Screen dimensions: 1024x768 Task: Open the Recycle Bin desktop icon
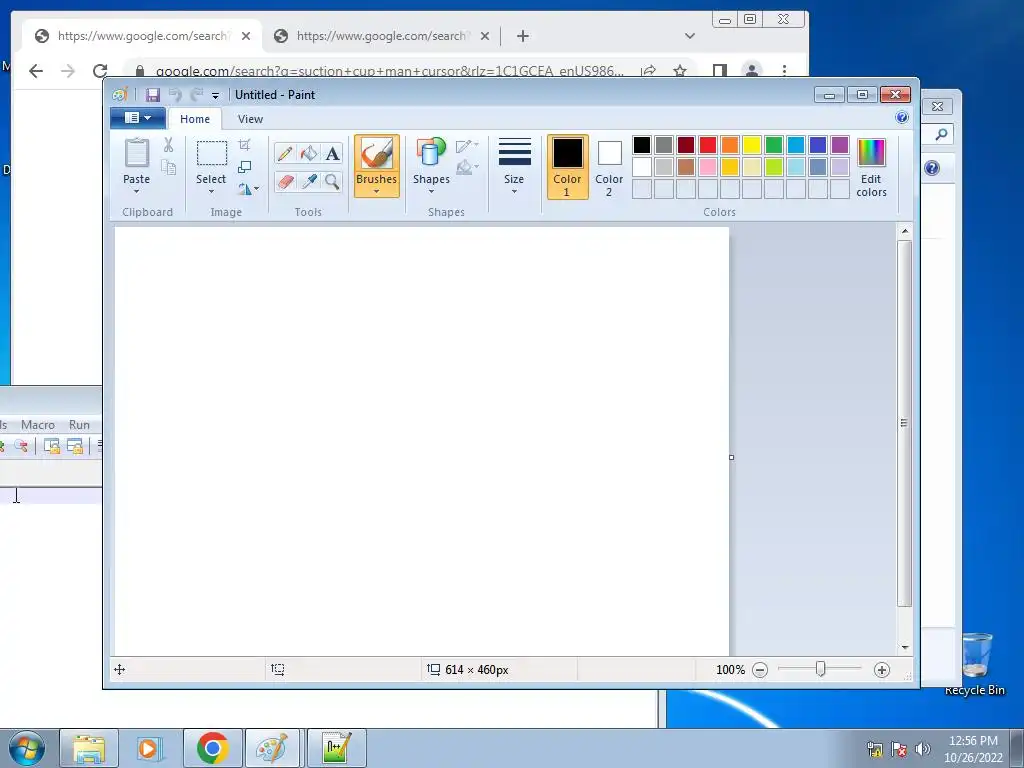pos(975,664)
